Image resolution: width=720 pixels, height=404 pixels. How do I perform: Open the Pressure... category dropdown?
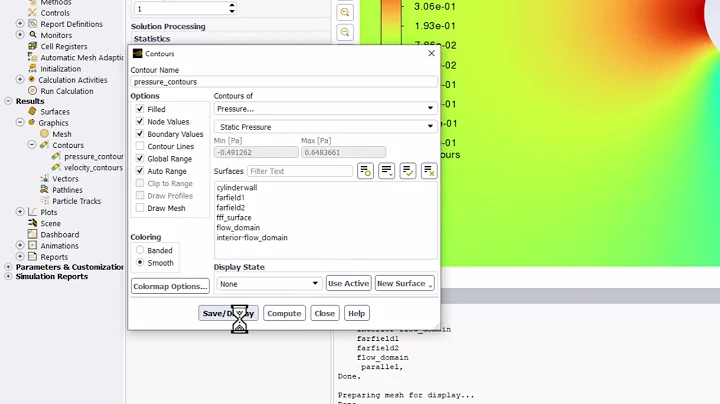point(325,108)
